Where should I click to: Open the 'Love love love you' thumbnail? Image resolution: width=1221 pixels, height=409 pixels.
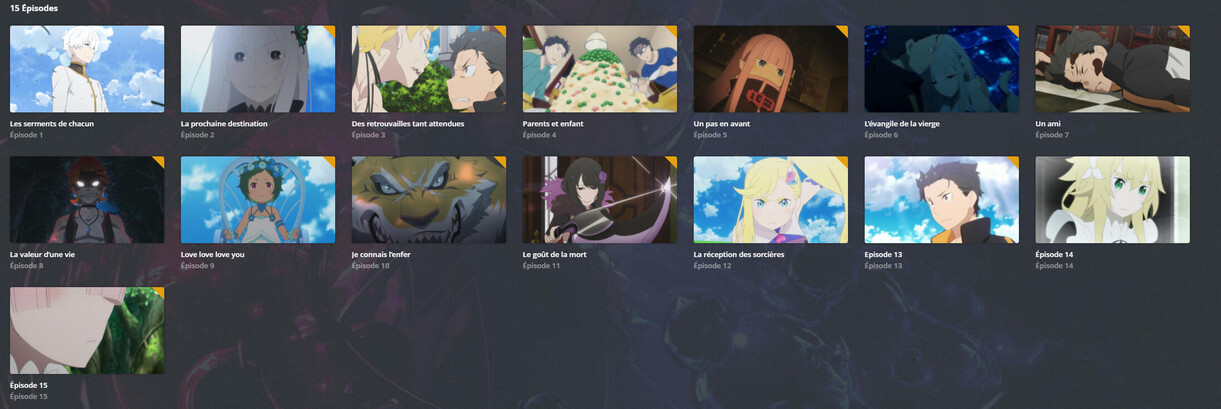258,200
